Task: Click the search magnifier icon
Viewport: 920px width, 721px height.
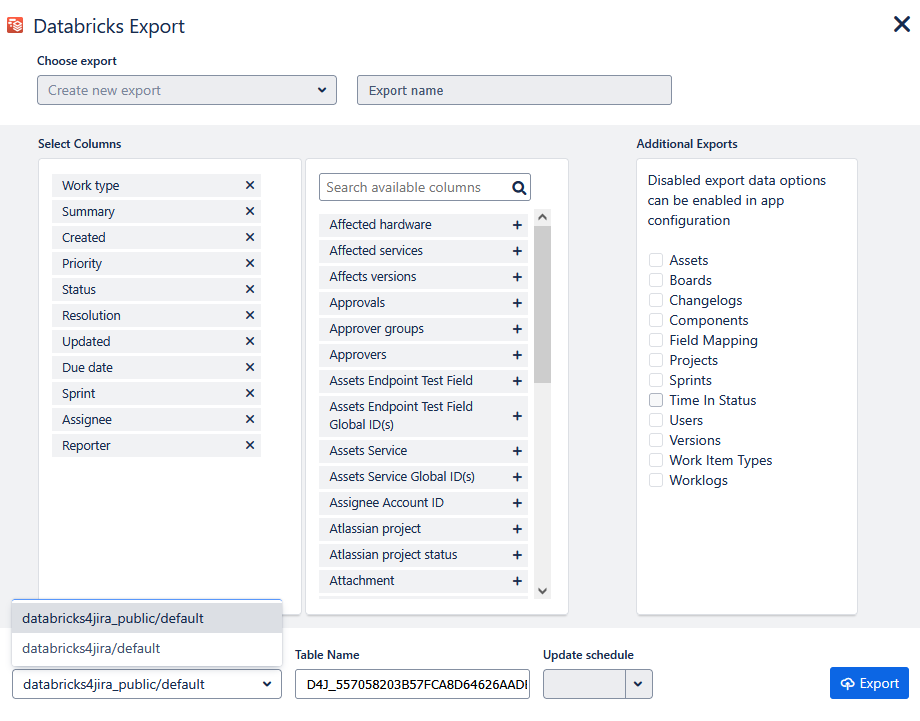Action: [518, 187]
